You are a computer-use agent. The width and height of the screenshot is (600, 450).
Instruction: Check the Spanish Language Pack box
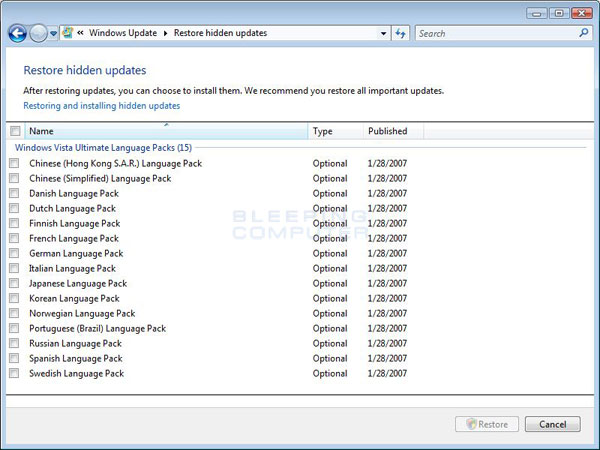pos(14,358)
